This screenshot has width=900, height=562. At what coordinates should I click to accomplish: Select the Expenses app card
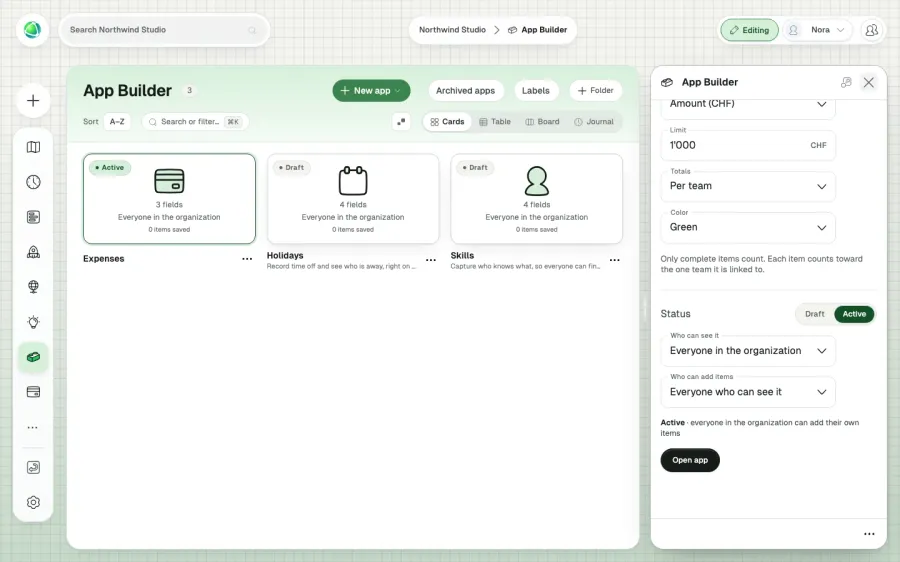click(x=169, y=199)
